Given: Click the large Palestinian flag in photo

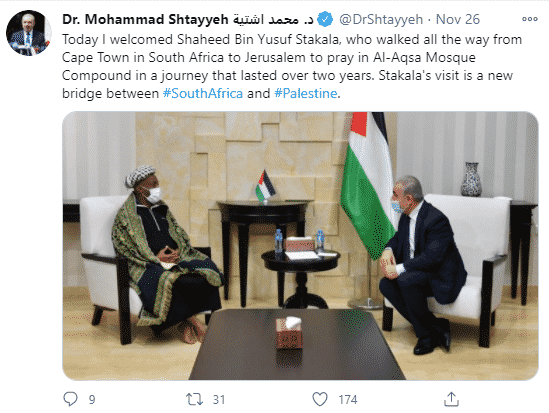Looking at the screenshot, I should pyautogui.click(x=369, y=184).
